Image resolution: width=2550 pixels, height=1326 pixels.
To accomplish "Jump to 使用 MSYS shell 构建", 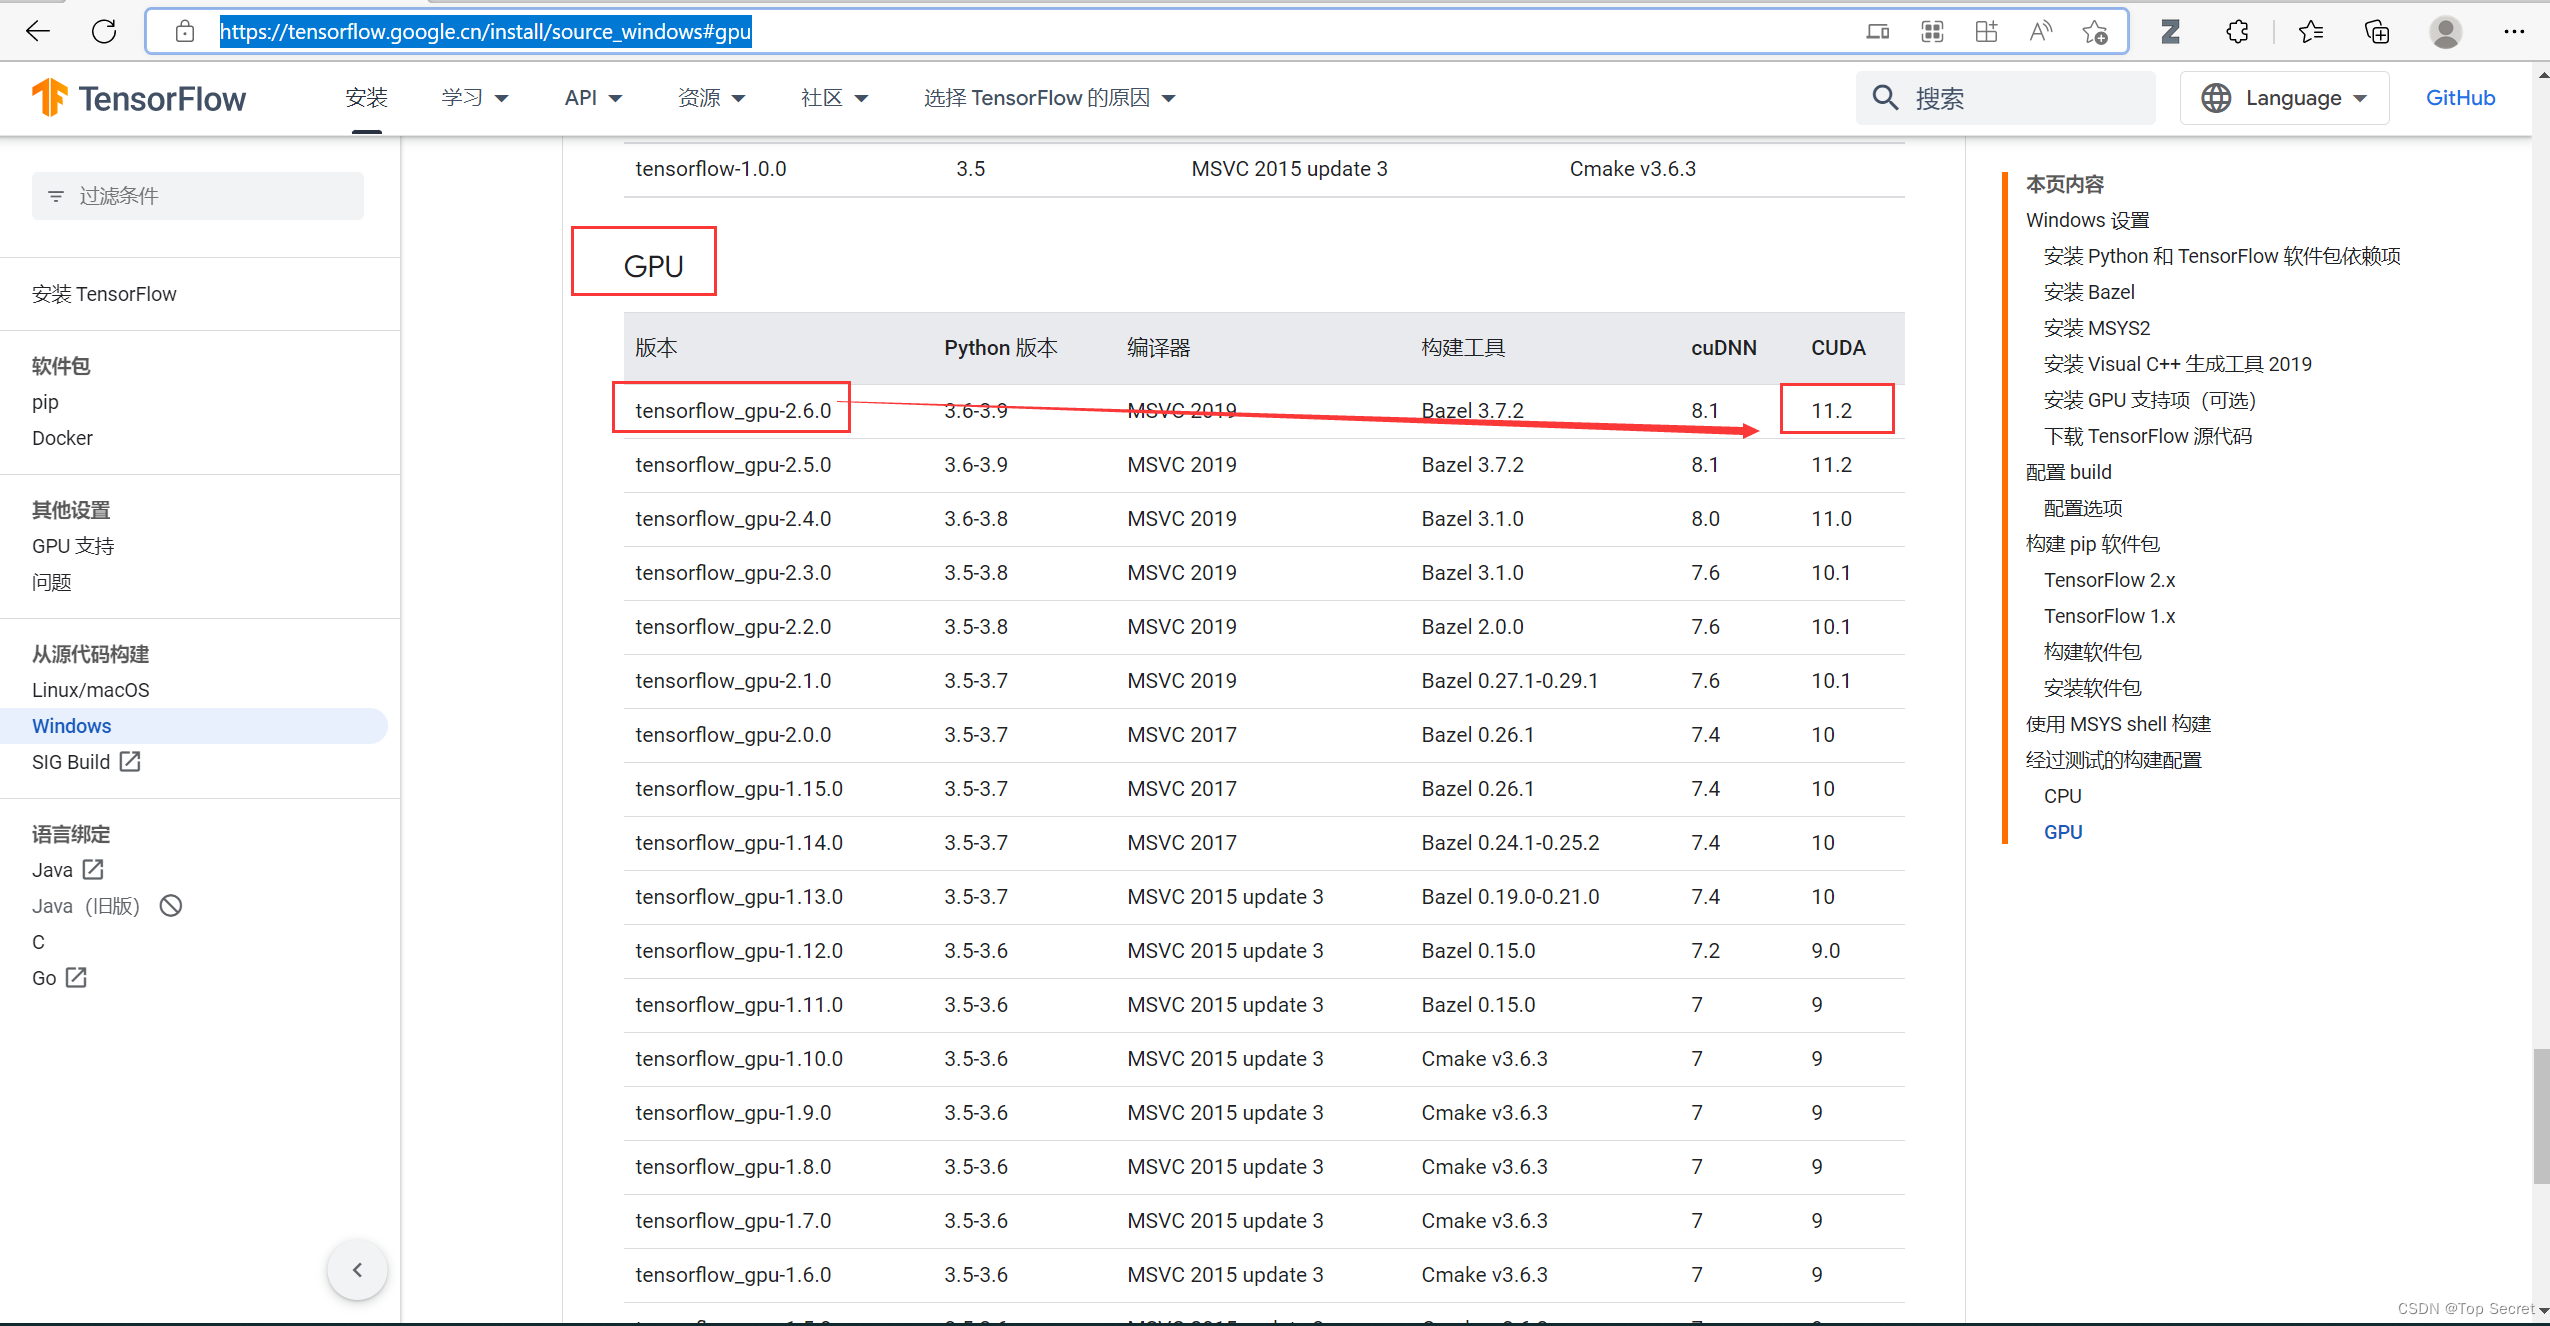I will 2118,724.
